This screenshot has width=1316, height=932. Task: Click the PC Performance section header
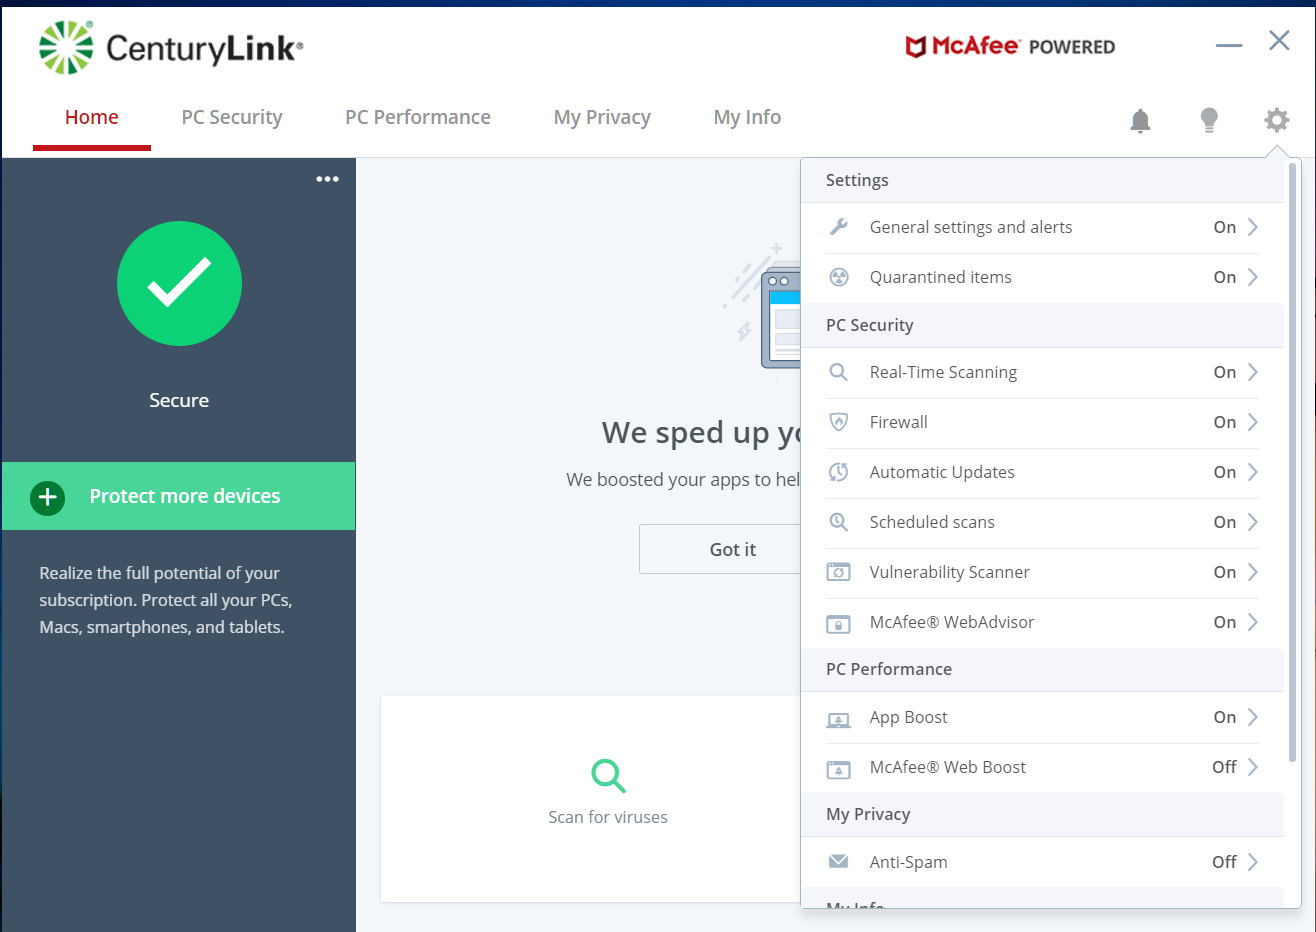point(1042,669)
